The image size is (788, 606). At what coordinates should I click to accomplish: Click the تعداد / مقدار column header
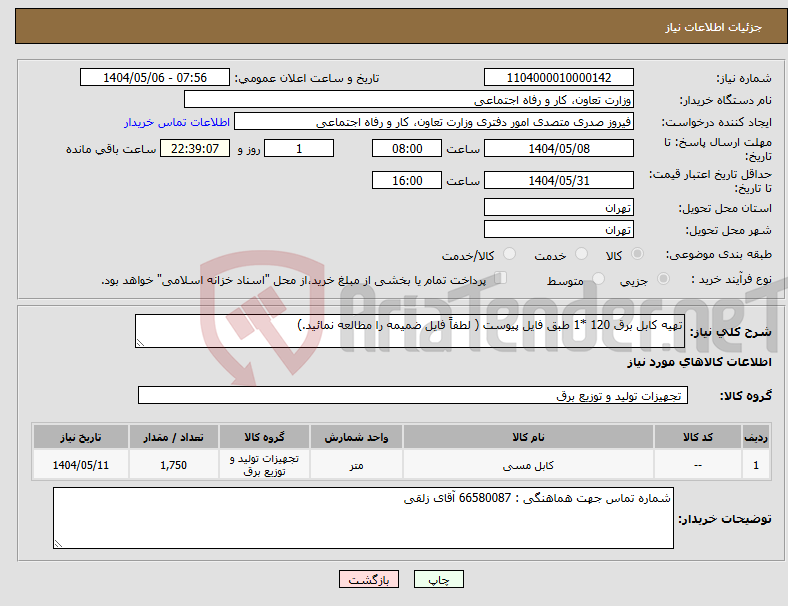(173, 437)
